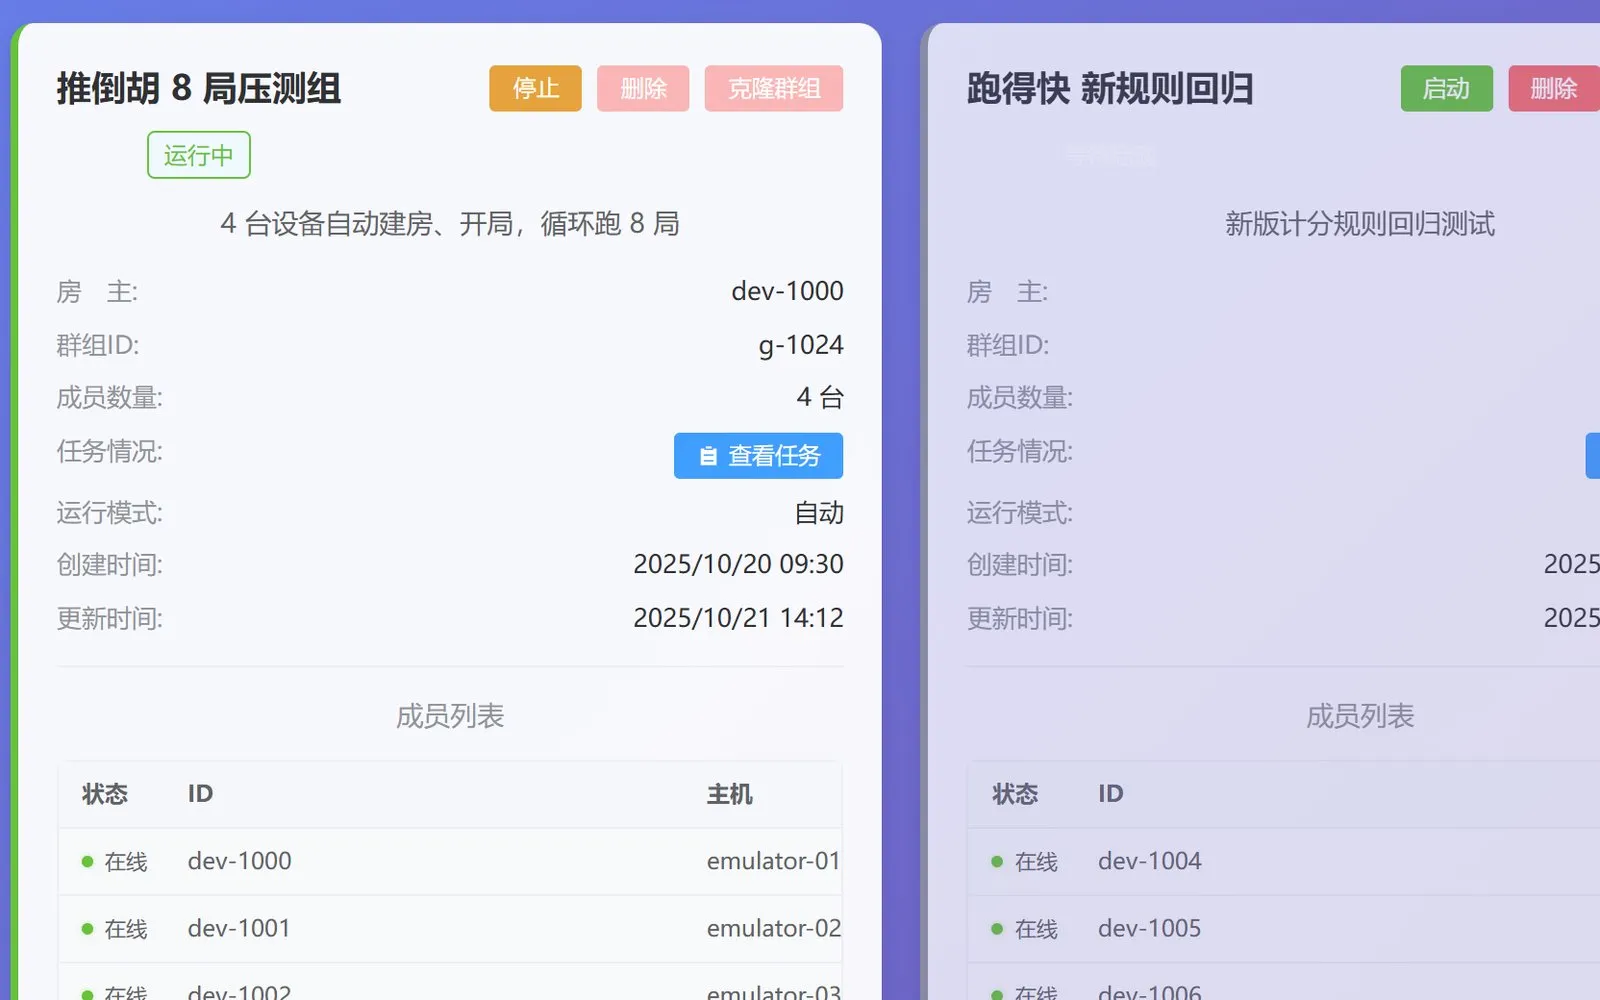1600x1000 pixels.
Task: Click online status dot of dev-1000 row
Action: (87, 861)
